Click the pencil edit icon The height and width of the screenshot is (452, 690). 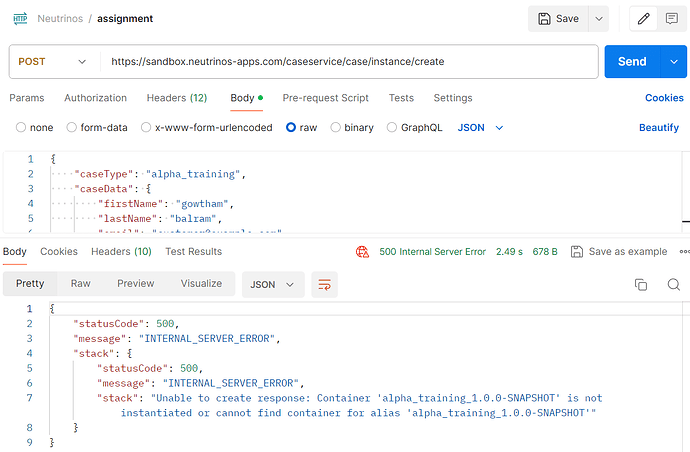pyautogui.click(x=645, y=18)
